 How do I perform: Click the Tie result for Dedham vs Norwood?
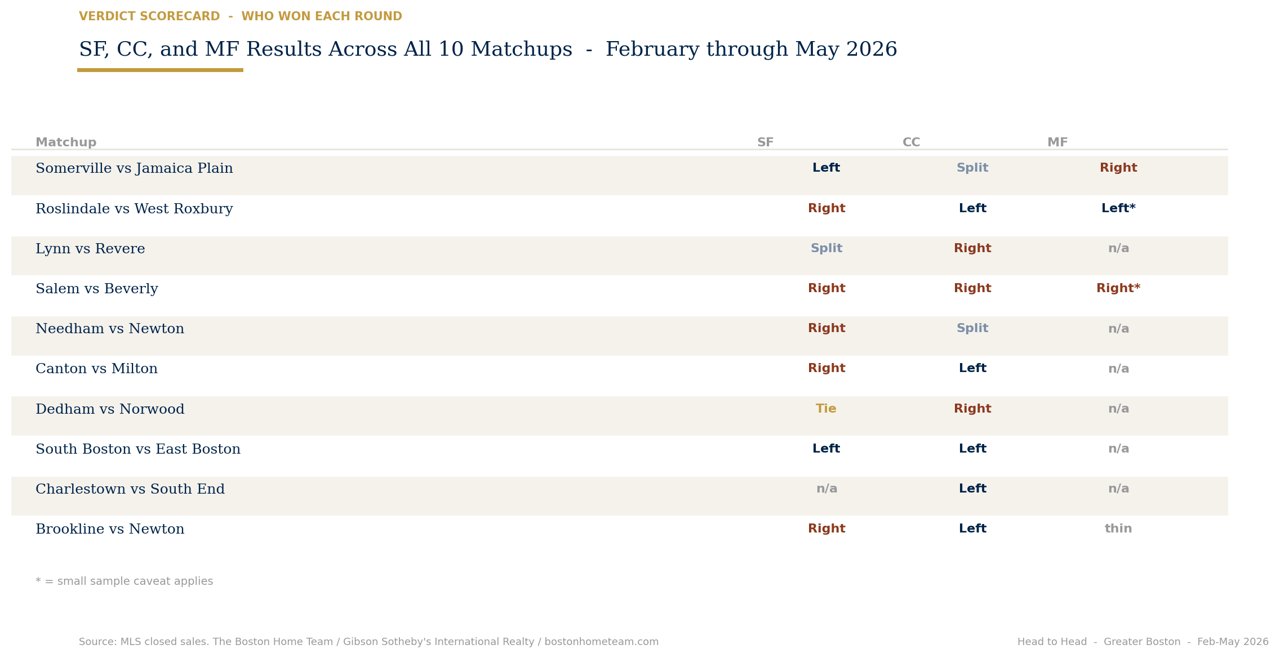click(x=826, y=409)
